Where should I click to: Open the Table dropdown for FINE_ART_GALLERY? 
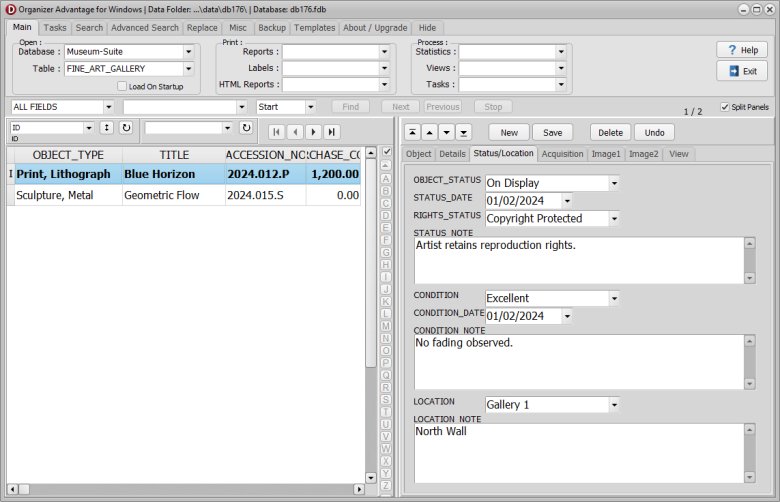tap(188, 69)
